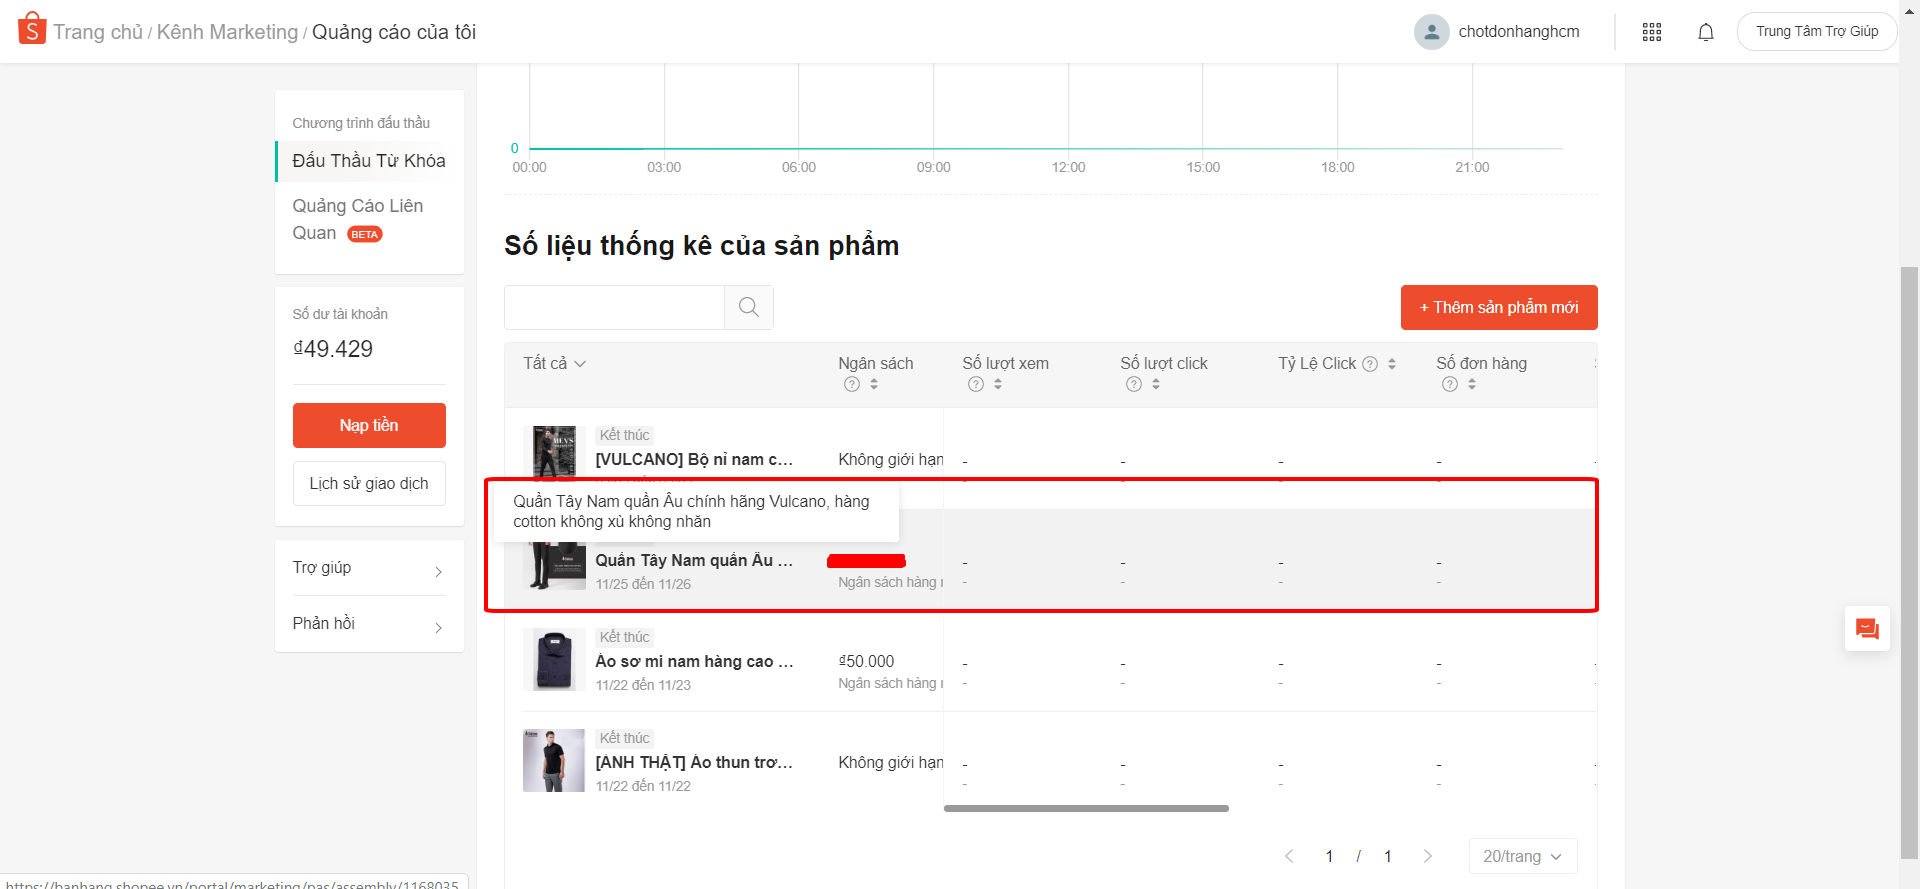The width and height of the screenshot is (1920, 889).
Task: Click the product search input field
Action: (614, 307)
